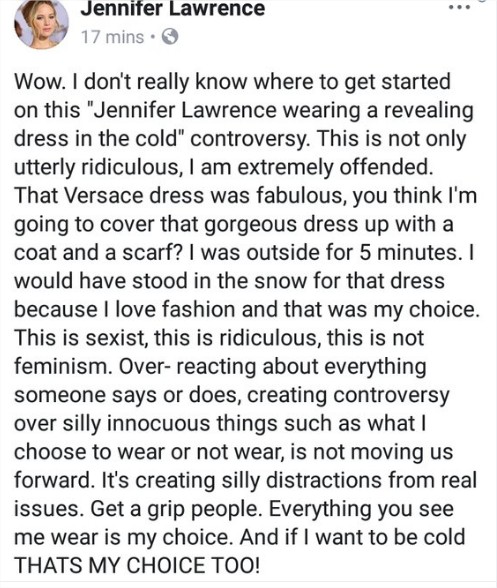
Task: Click the phrase "THATS MY CHOICE TOO!"
Action: (137, 565)
